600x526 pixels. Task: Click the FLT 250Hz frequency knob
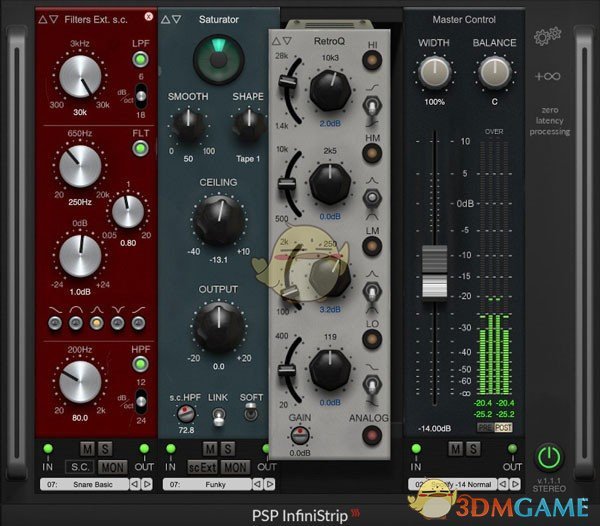click(x=80, y=166)
